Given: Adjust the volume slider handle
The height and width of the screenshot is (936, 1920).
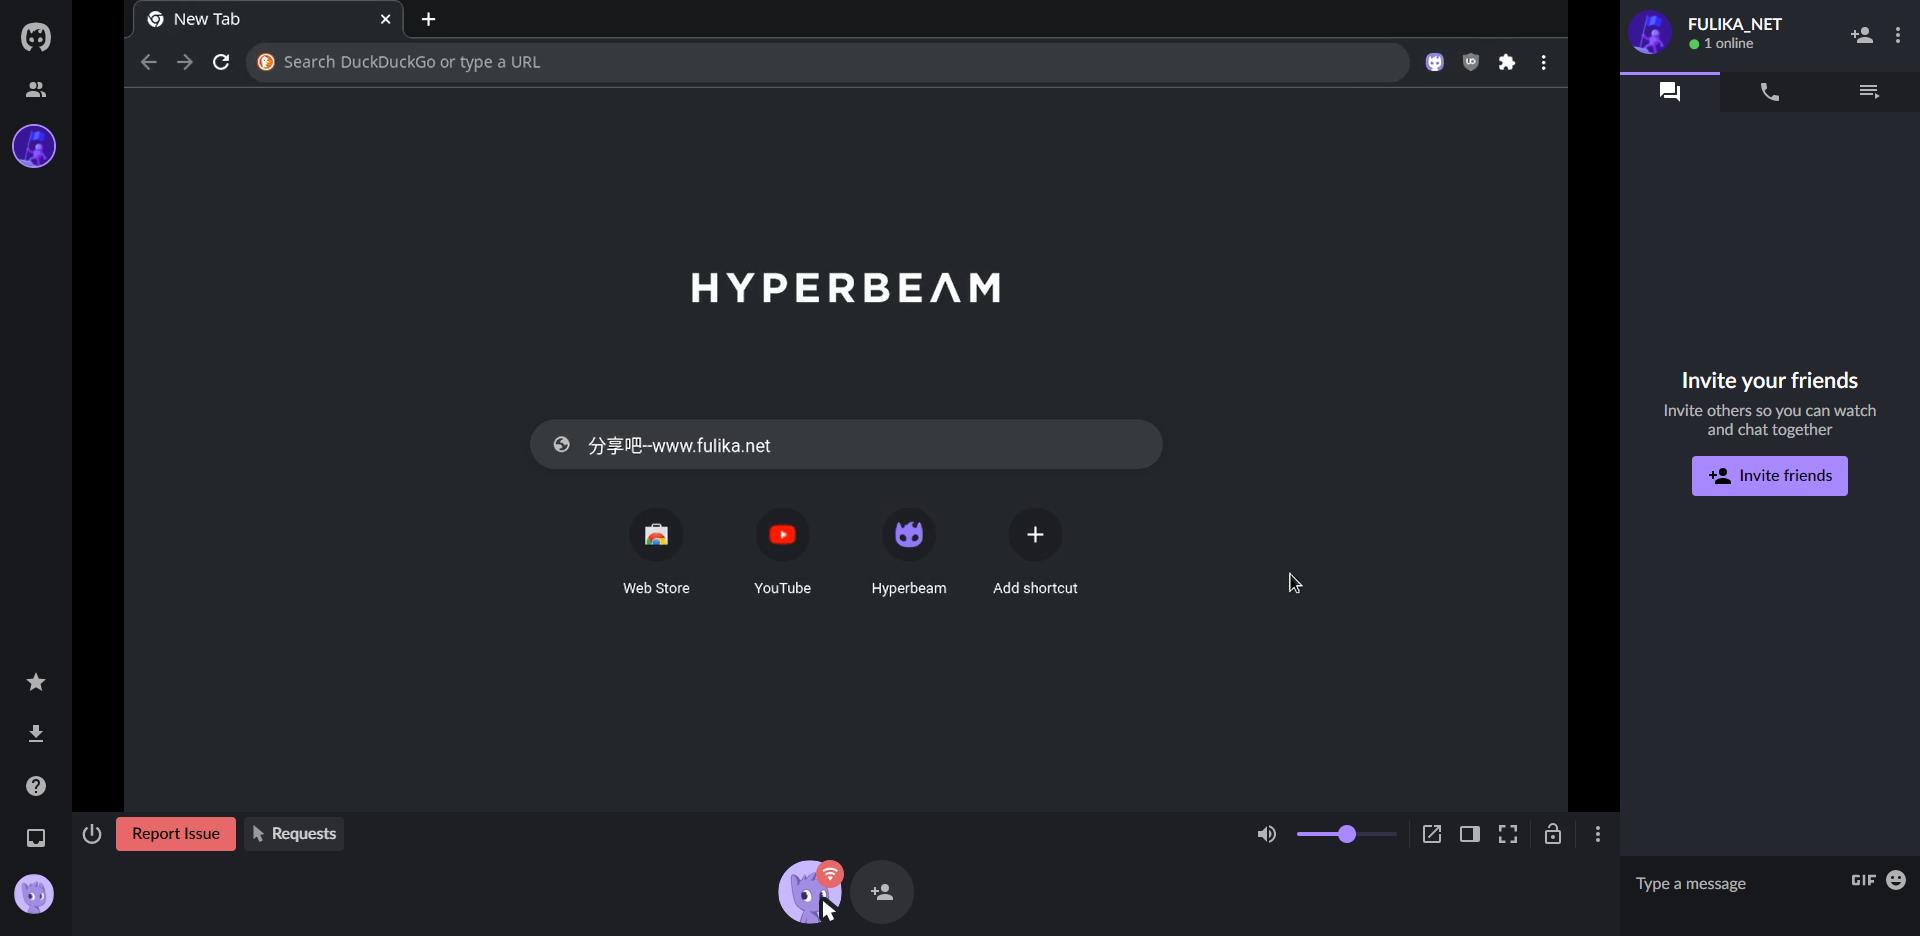Looking at the screenshot, I should point(1347,834).
